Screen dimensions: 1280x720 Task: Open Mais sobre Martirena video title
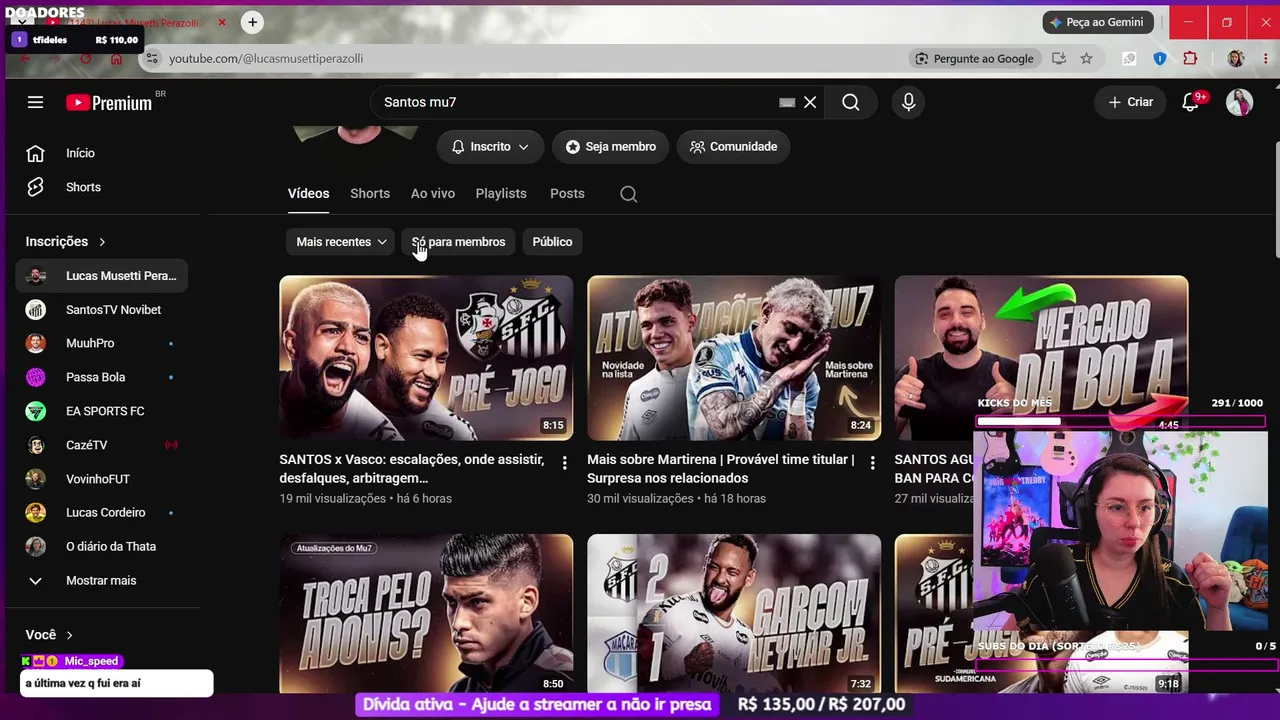(721, 469)
